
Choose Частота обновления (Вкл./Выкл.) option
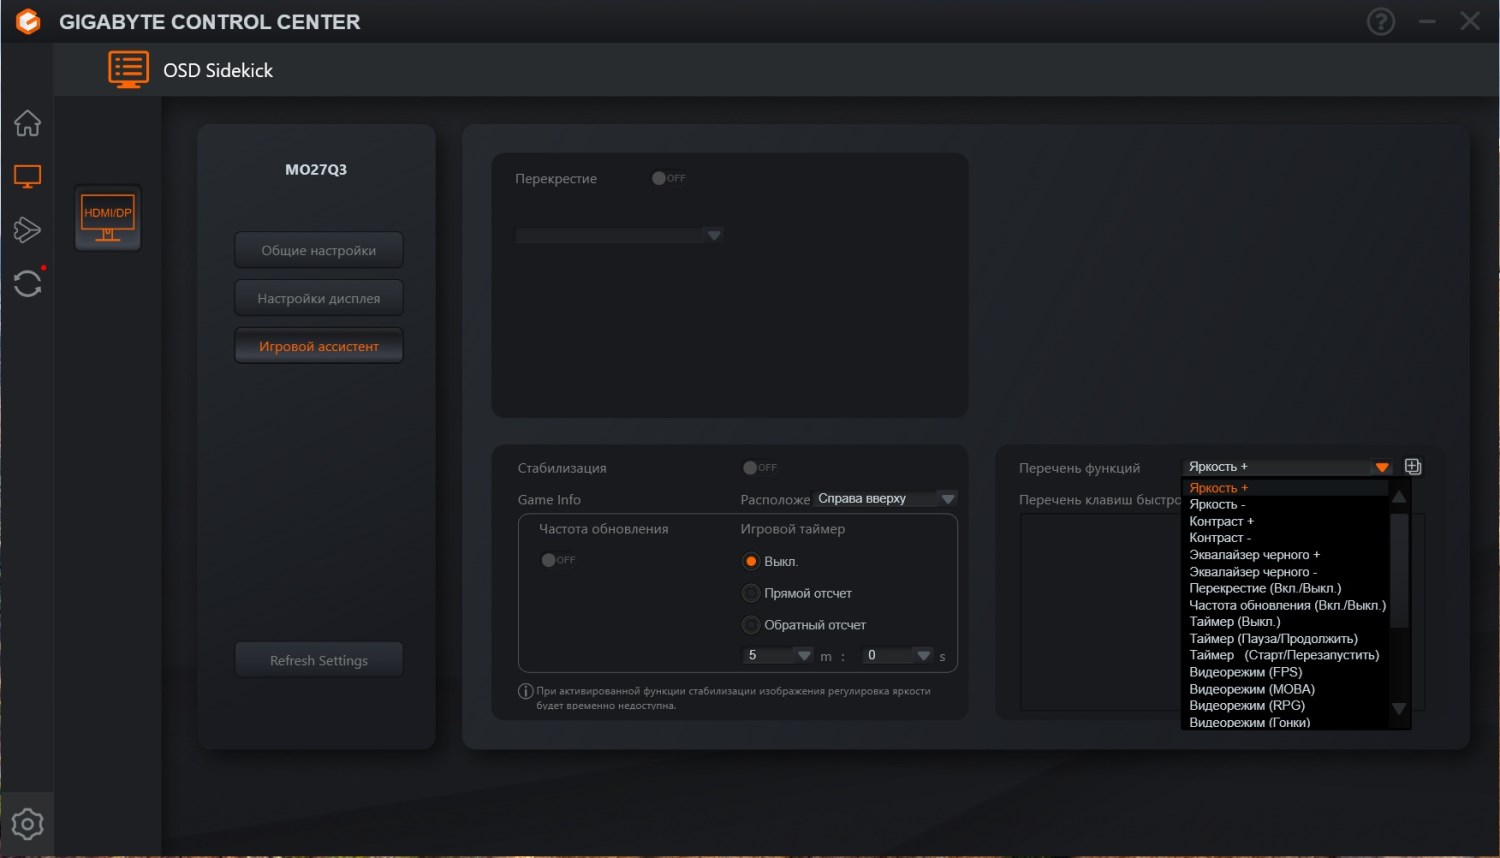[x=1285, y=605]
